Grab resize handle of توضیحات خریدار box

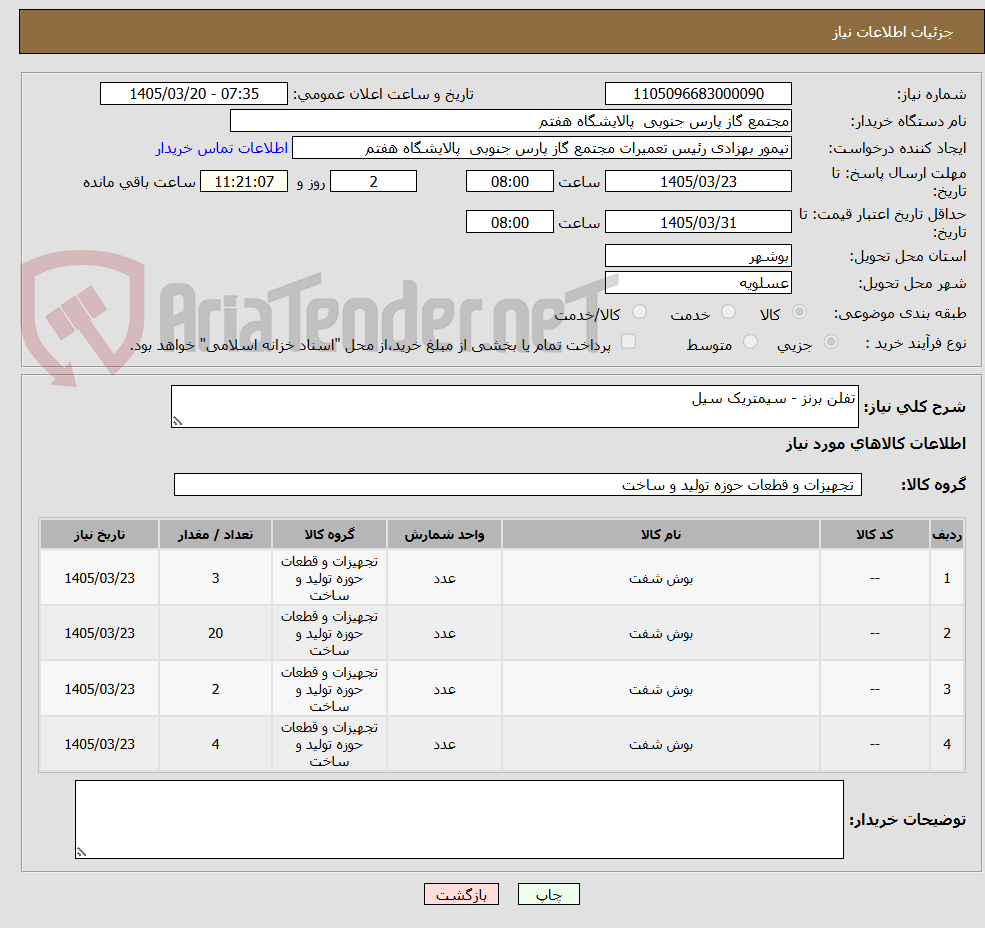tap(81, 853)
